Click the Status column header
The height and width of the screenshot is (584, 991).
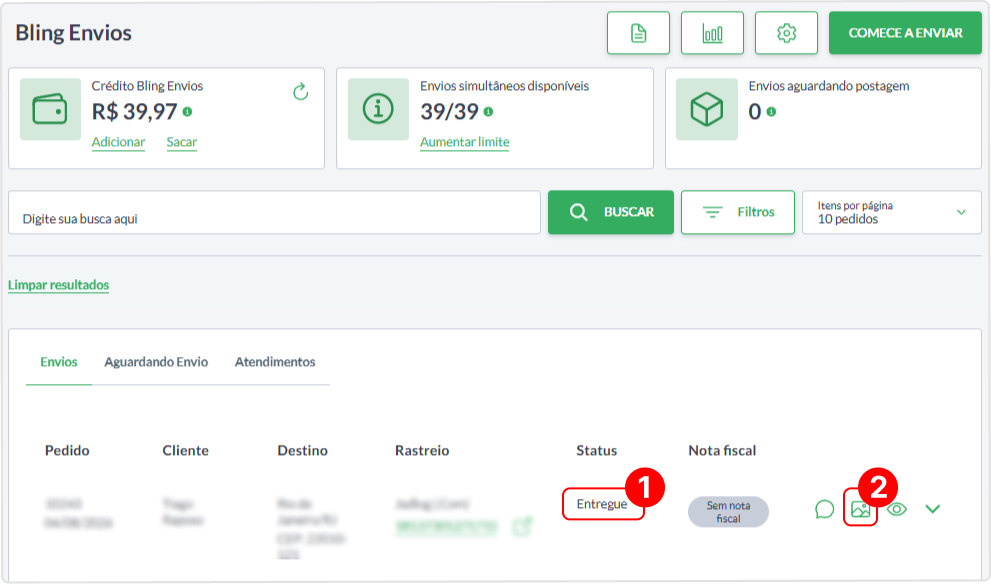596,451
